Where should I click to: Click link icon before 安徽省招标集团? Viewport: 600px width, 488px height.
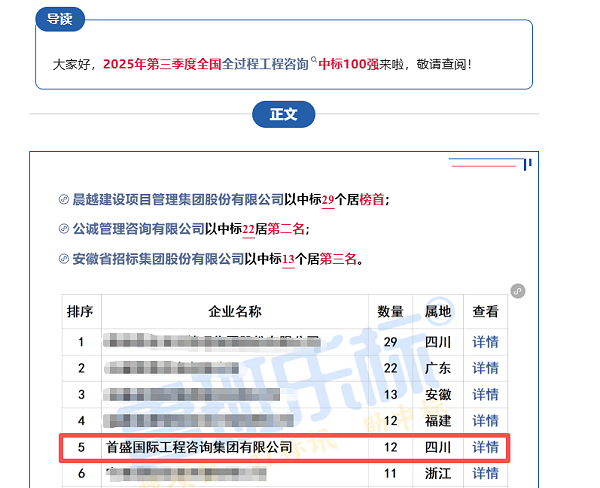[x=65, y=259]
